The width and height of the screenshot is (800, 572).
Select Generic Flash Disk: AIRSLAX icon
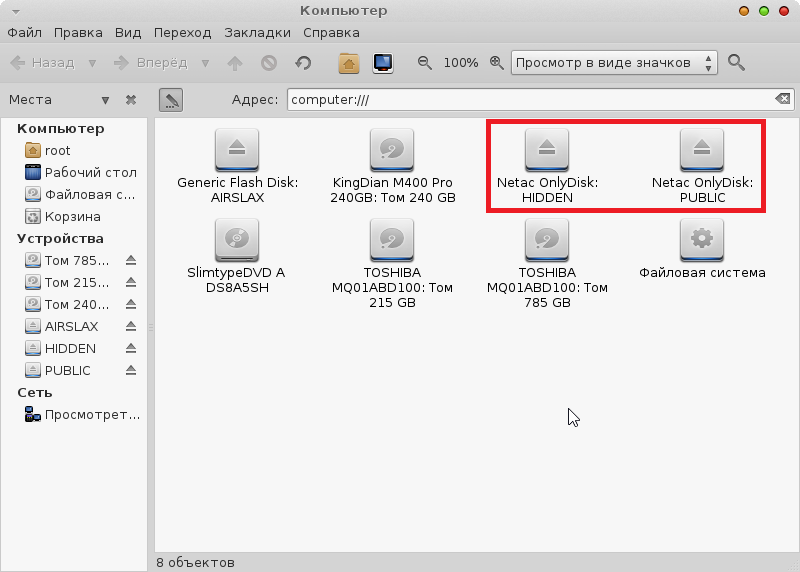point(237,150)
